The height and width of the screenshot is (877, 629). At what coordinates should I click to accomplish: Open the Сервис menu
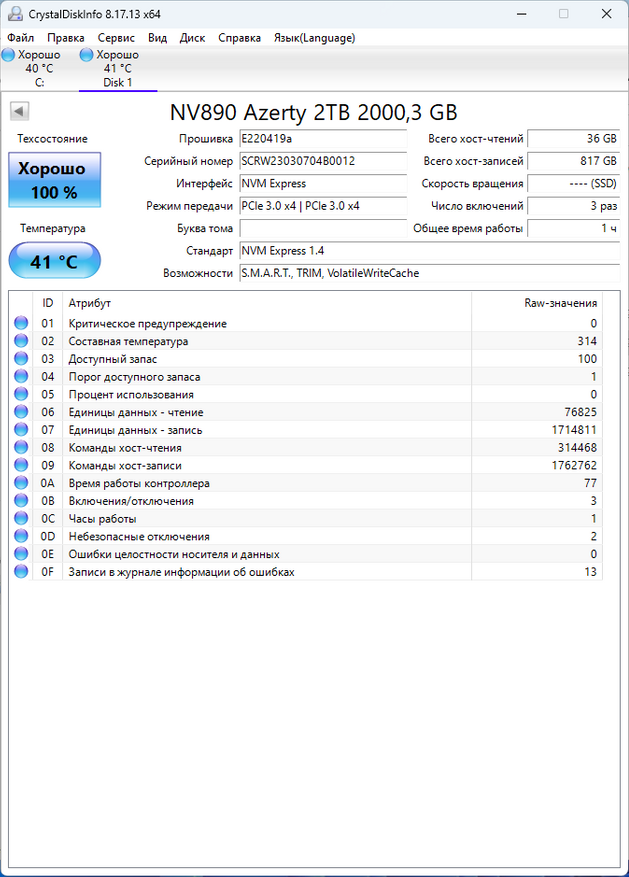click(116, 38)
